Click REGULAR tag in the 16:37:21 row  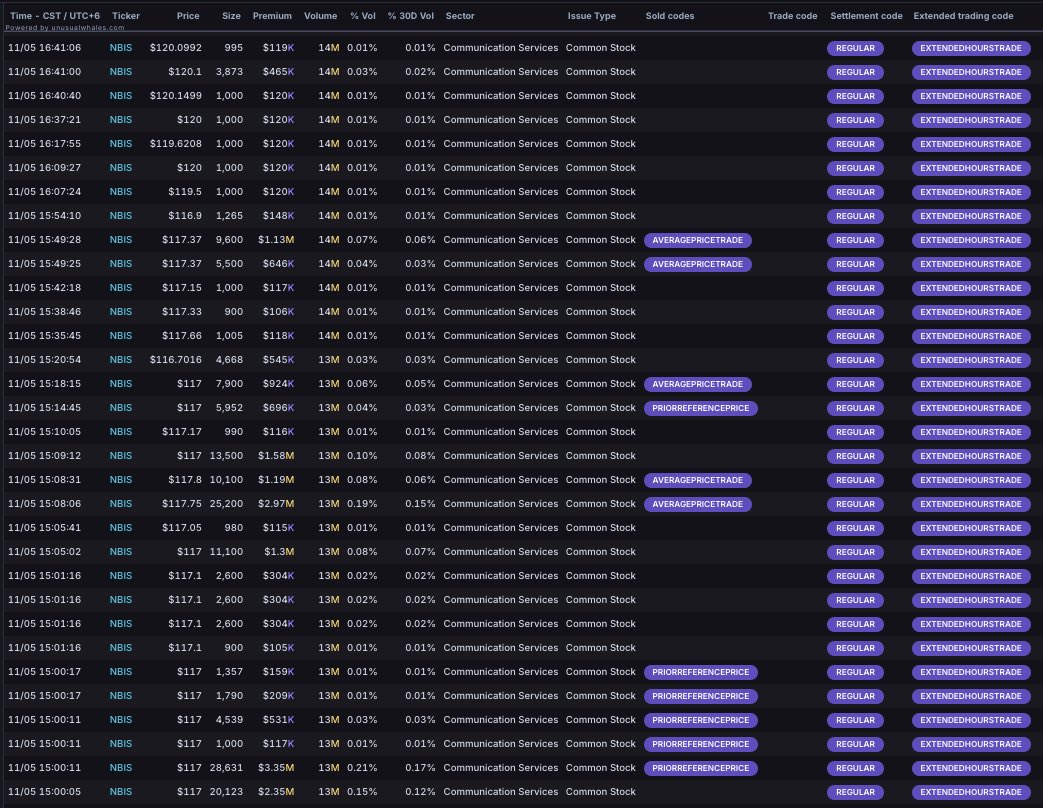click(855, 120)
